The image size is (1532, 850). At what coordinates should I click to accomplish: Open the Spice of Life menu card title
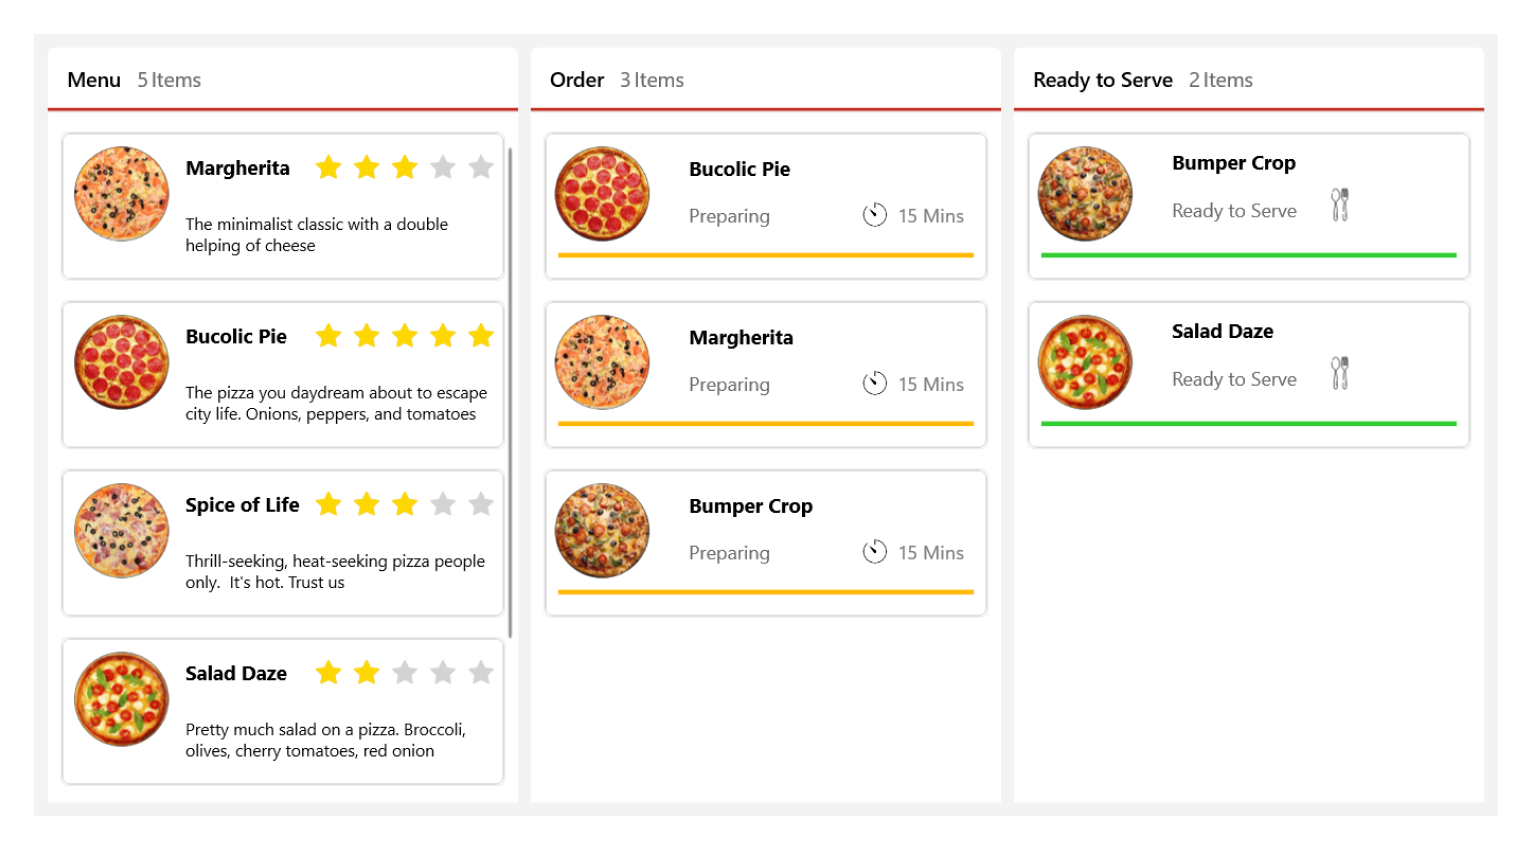(242, 505)
